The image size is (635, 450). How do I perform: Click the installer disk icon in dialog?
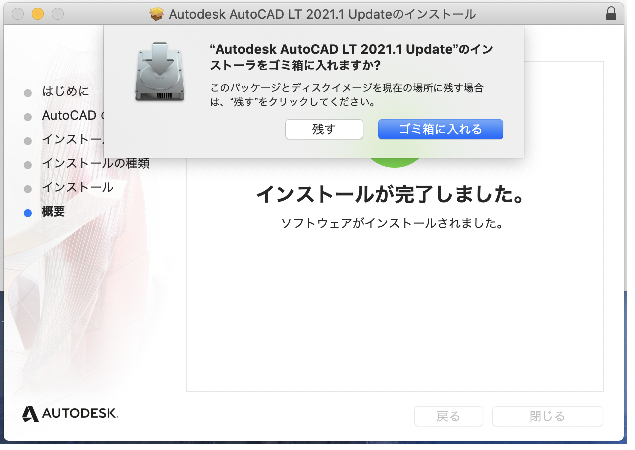(162, 73)
